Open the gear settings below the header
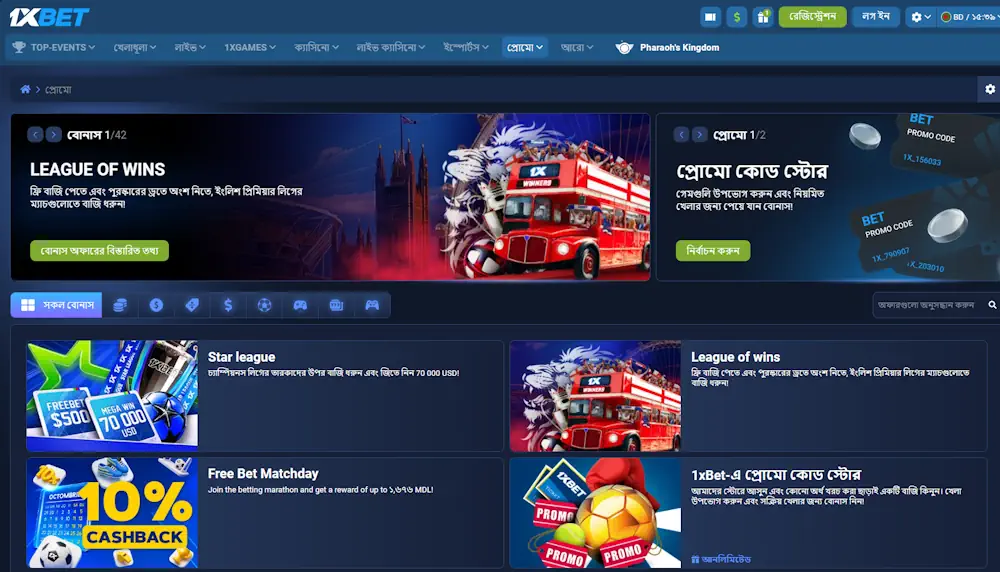The width and height of the screenshot is (1000, 572). pos(989,90)
